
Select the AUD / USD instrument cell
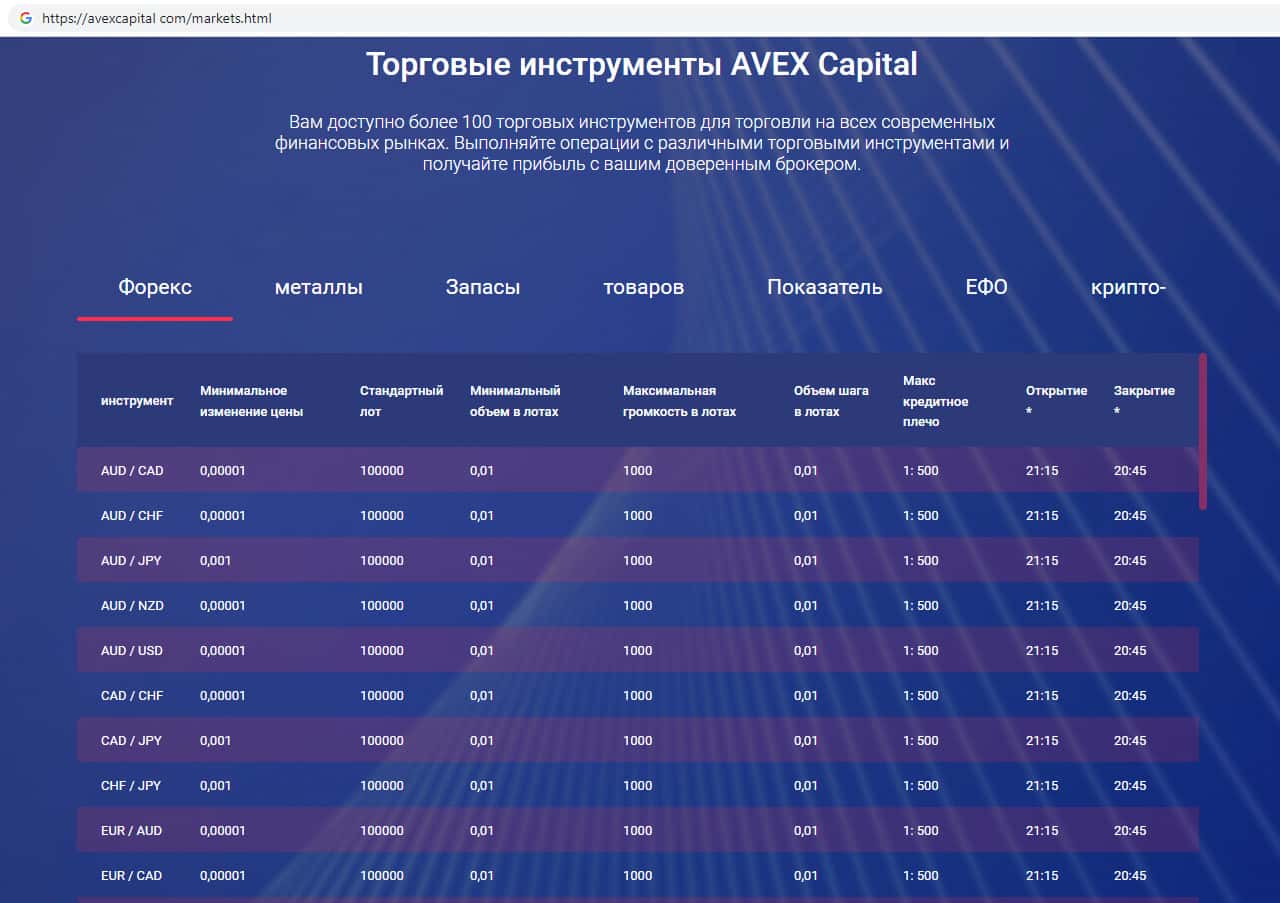[132, 650]
